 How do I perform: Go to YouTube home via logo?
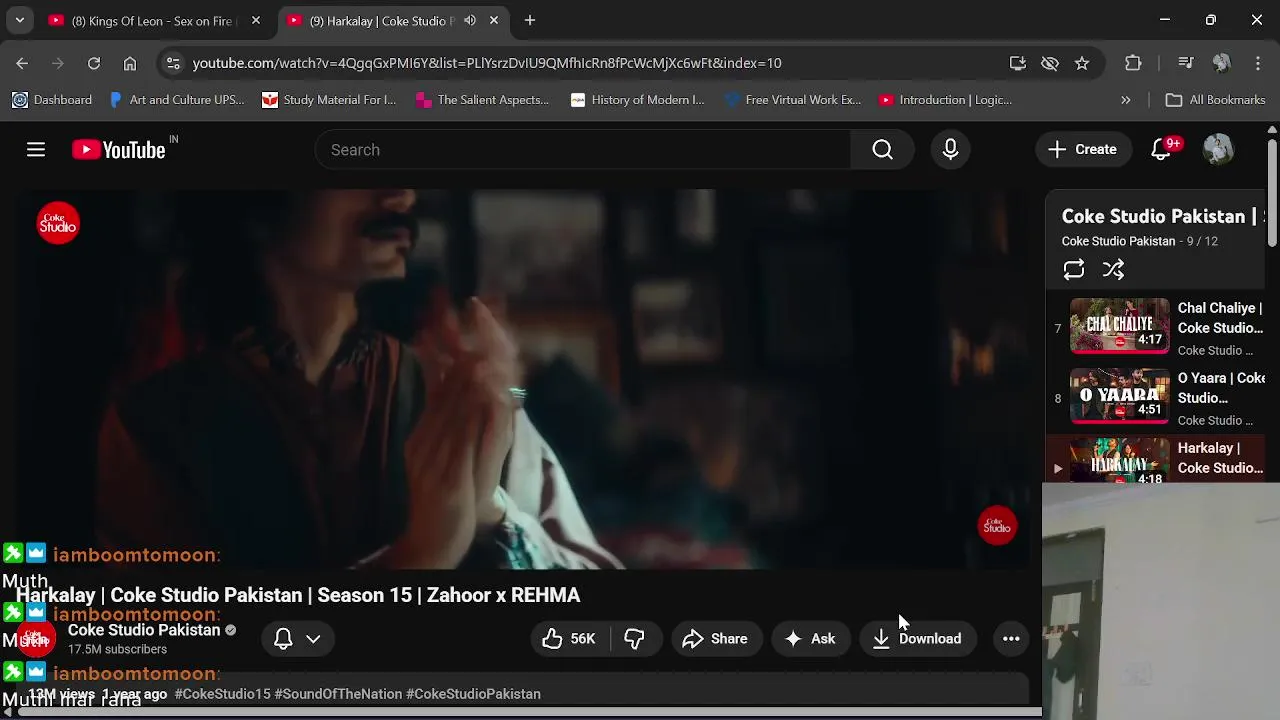click(x=119, y=150)
